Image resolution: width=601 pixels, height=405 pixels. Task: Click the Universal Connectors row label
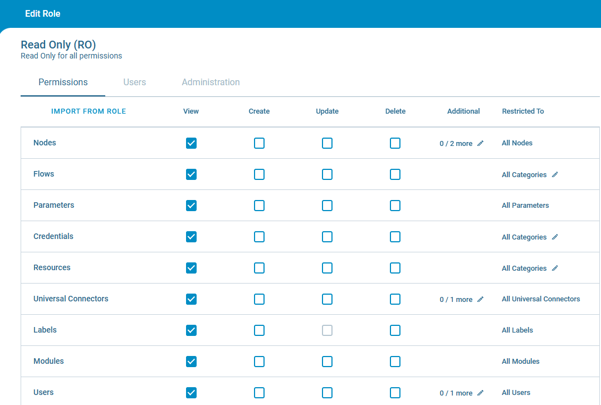click(x=70, y=299)
